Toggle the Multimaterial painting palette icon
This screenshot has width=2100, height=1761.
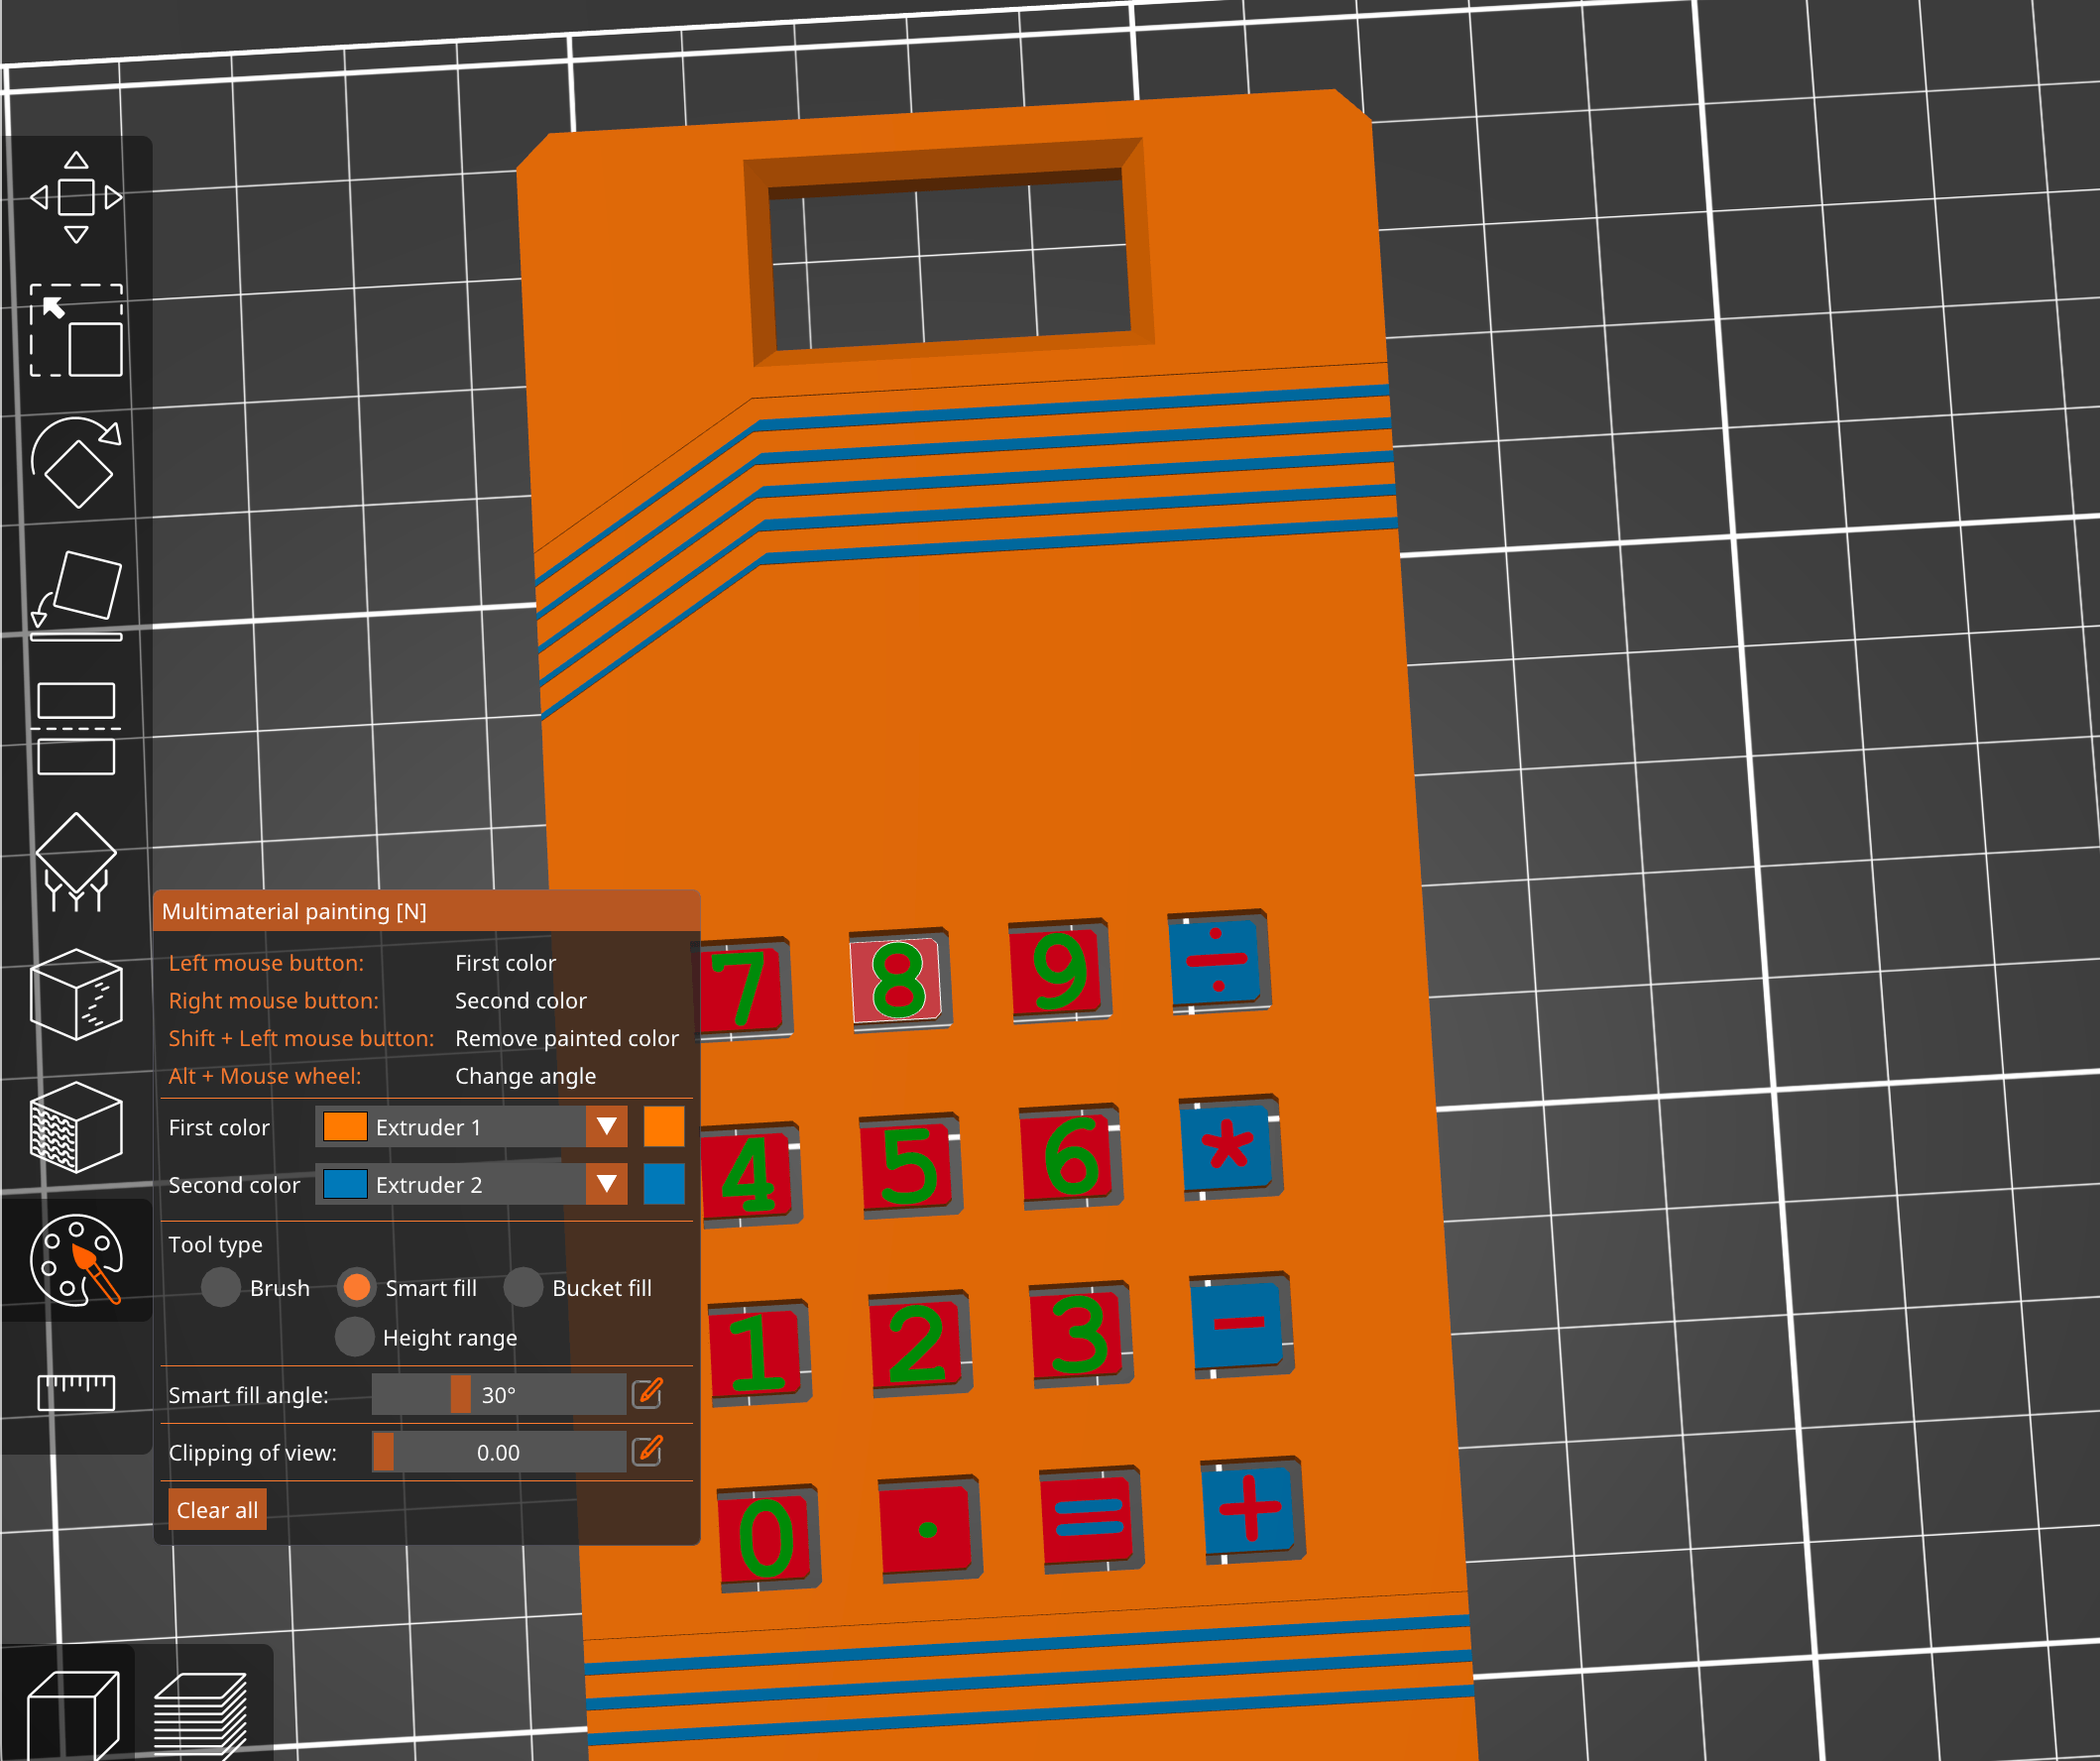tap(76, 1260)
